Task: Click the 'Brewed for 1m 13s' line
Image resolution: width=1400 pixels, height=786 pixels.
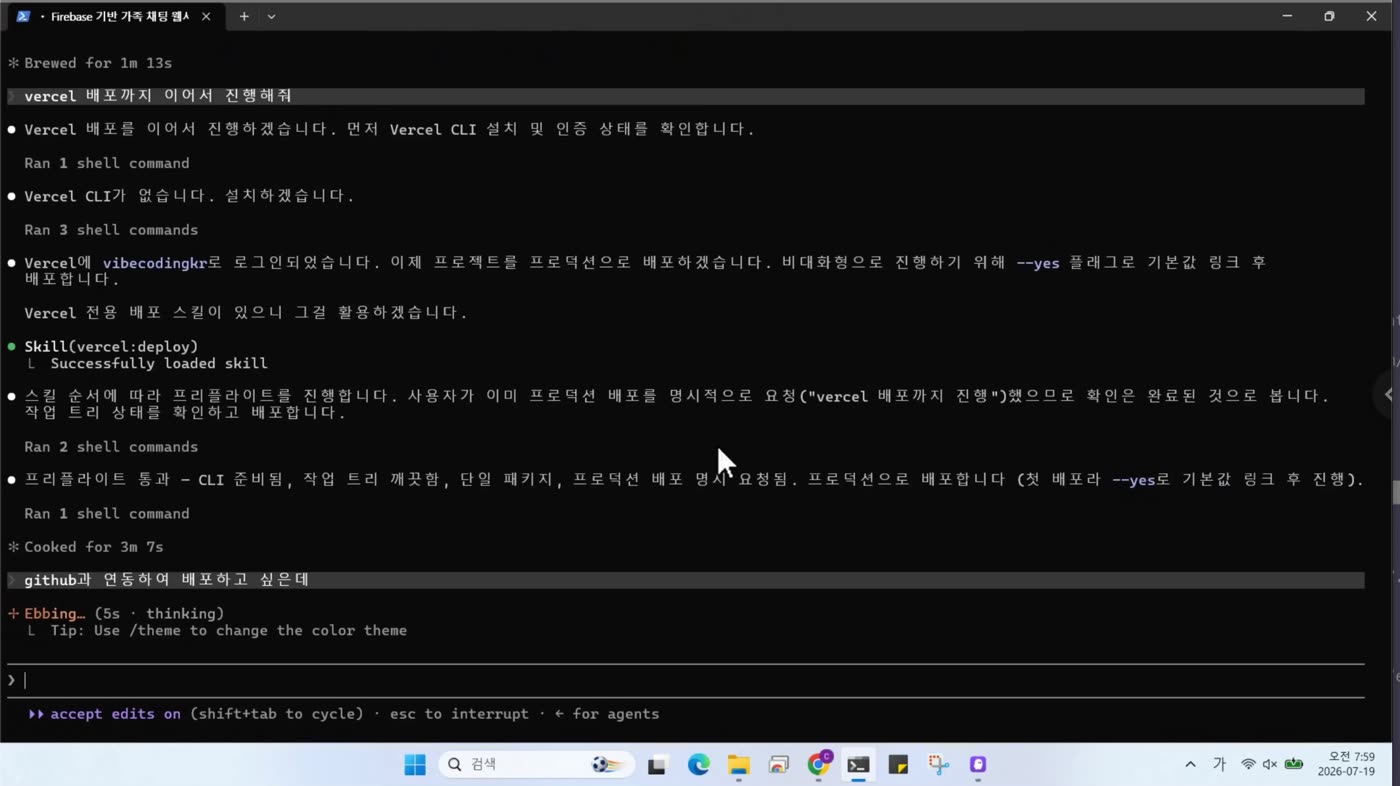Action: (90, 63)
